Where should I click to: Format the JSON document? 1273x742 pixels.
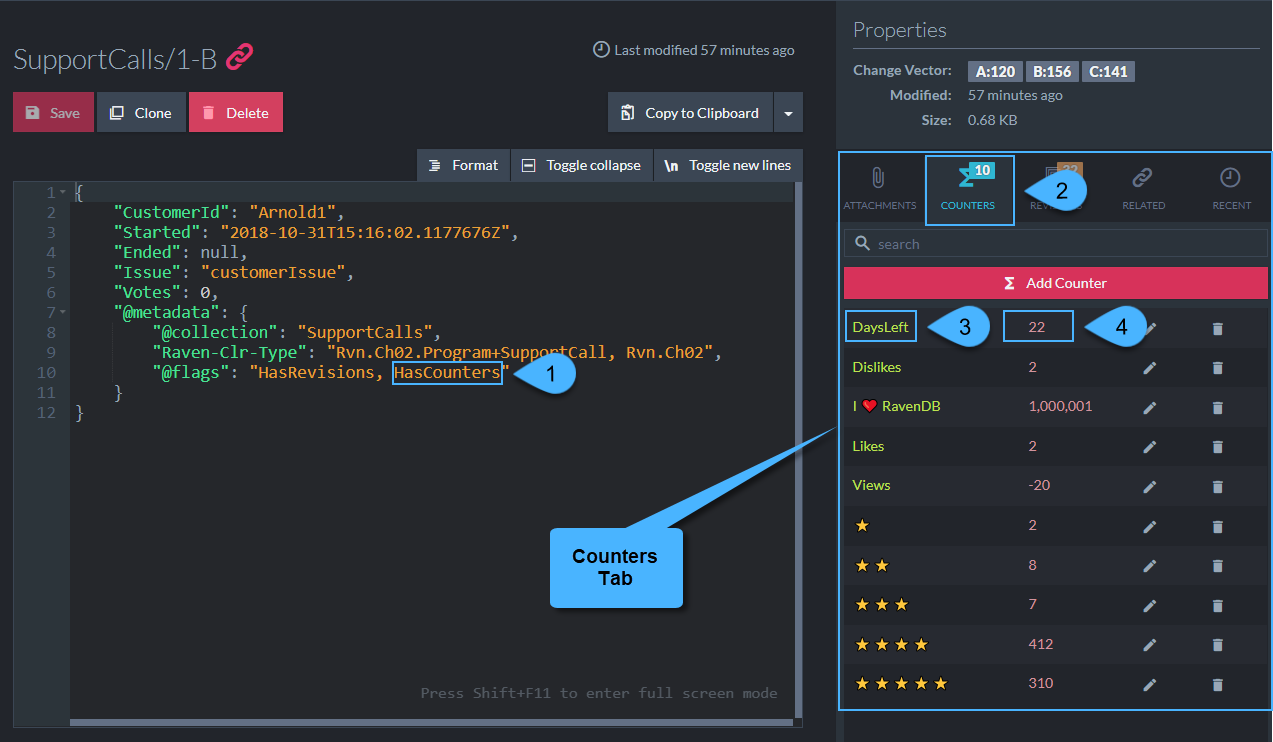[x=463, y=165]
